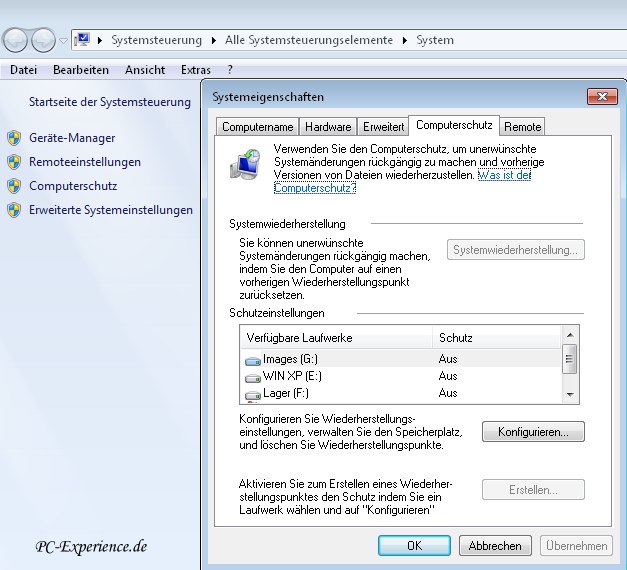Select the Images (G:) drive icon
This screenshot has width=627, height=570.
pyautogui.click(x=252, y=360)
